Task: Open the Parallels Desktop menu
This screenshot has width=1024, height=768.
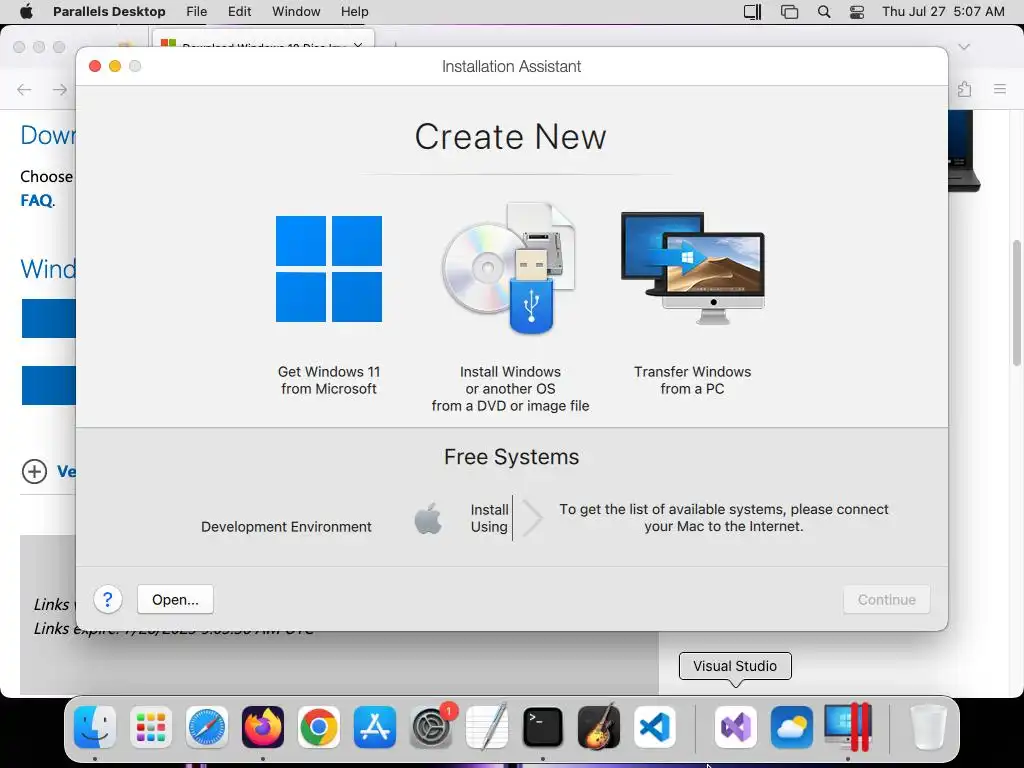Action: [109, 12]
